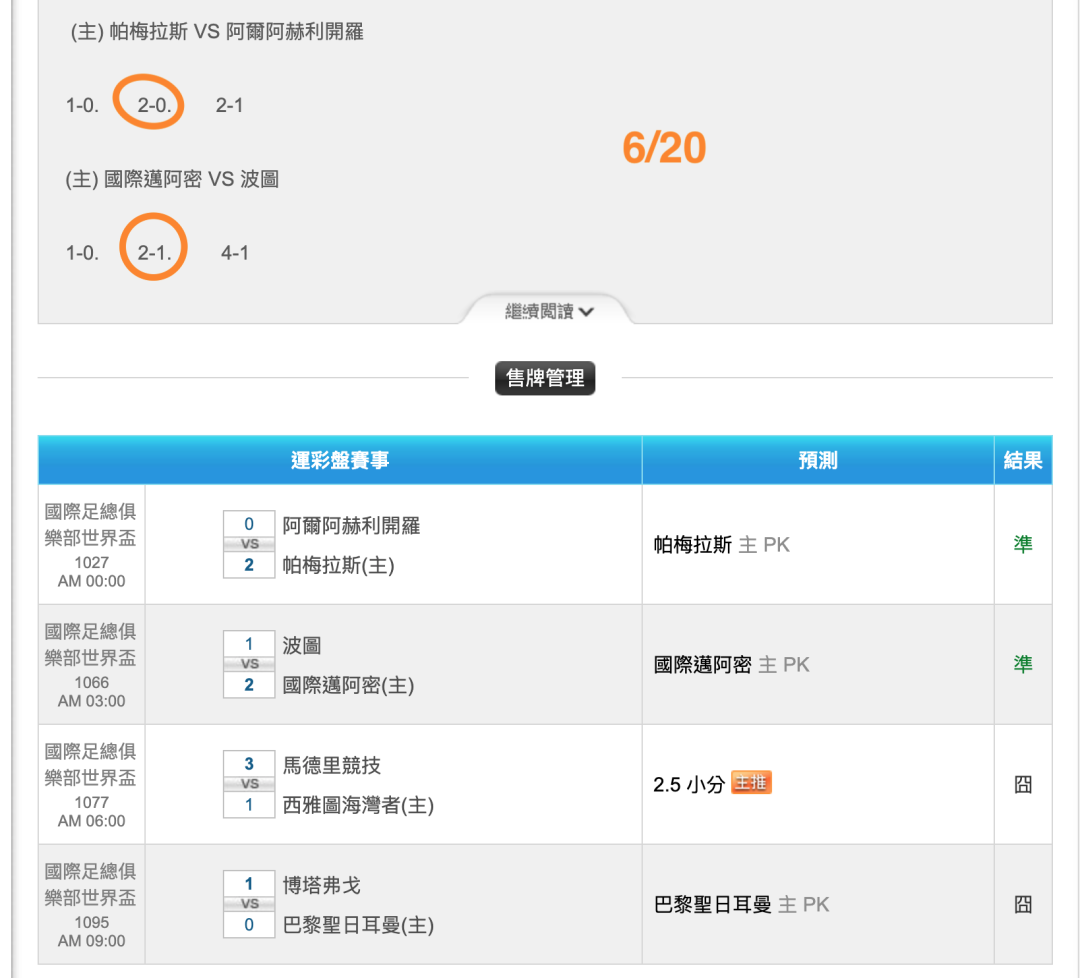Click the VS badge in match 1077
This screenshot has height=978, width=1080.
249,784
